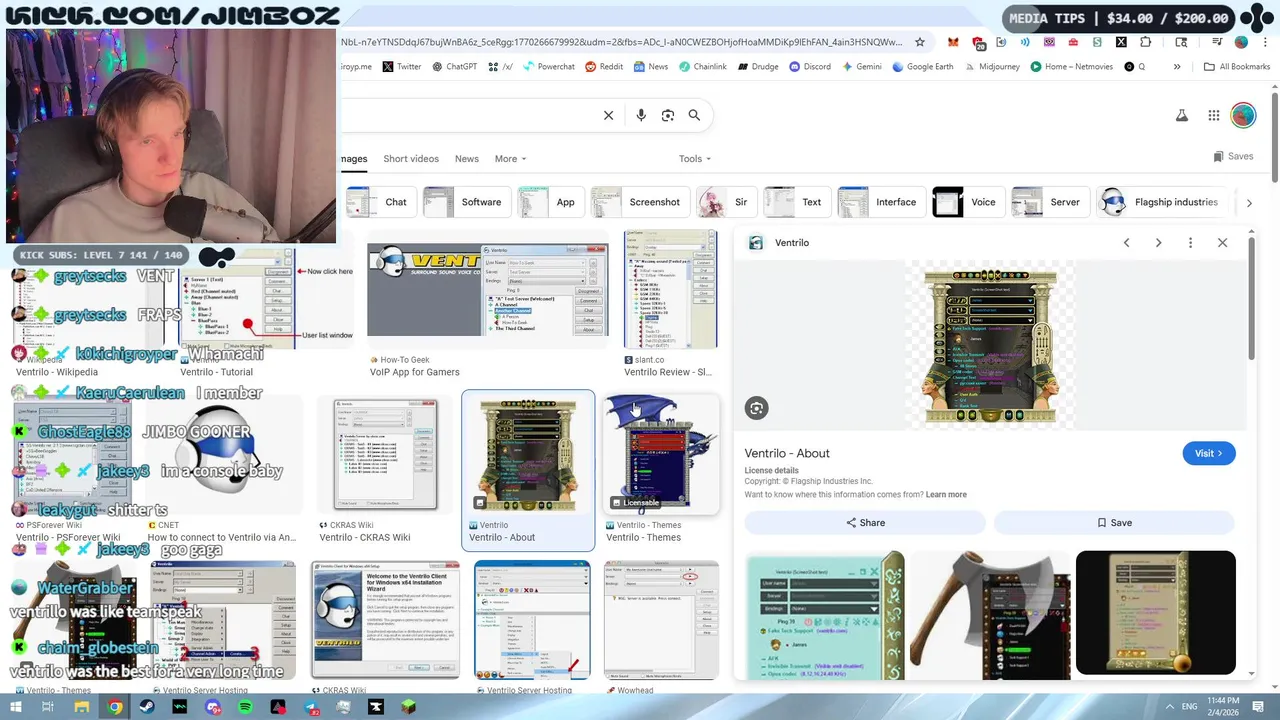Go to next image in preview panel
Viewport: 1280px width, 720px height.
pos(1158,243)
